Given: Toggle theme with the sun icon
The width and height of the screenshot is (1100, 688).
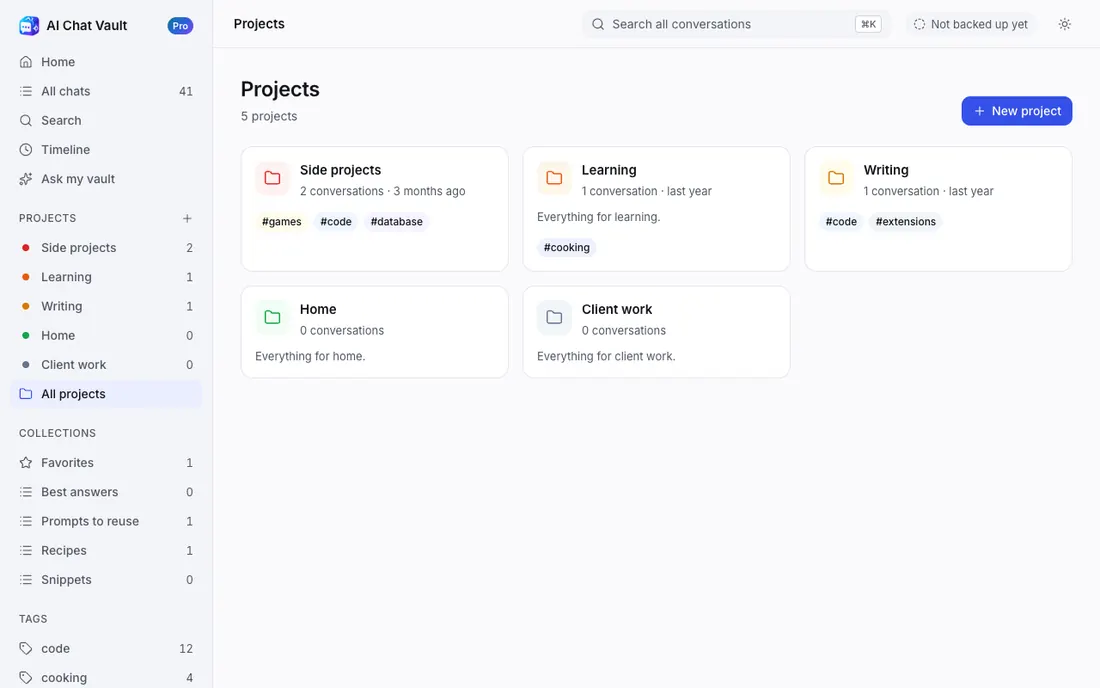Looking at the screenshot, I should pos(1064,24).
